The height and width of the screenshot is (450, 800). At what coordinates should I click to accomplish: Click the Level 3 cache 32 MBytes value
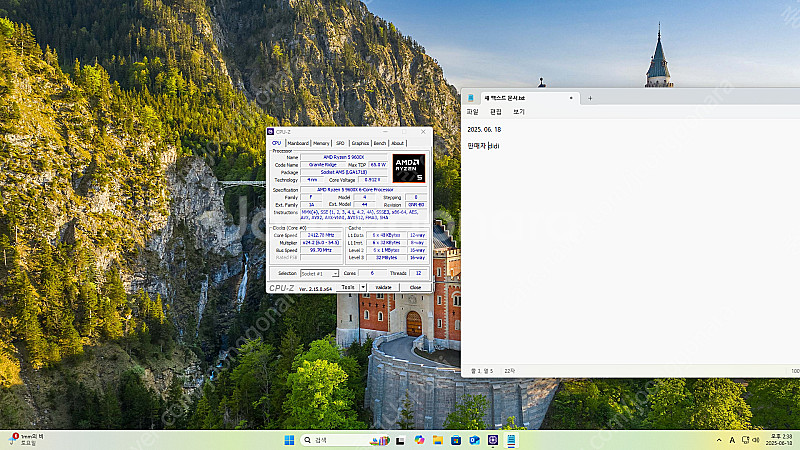click(x=386, y=258)
